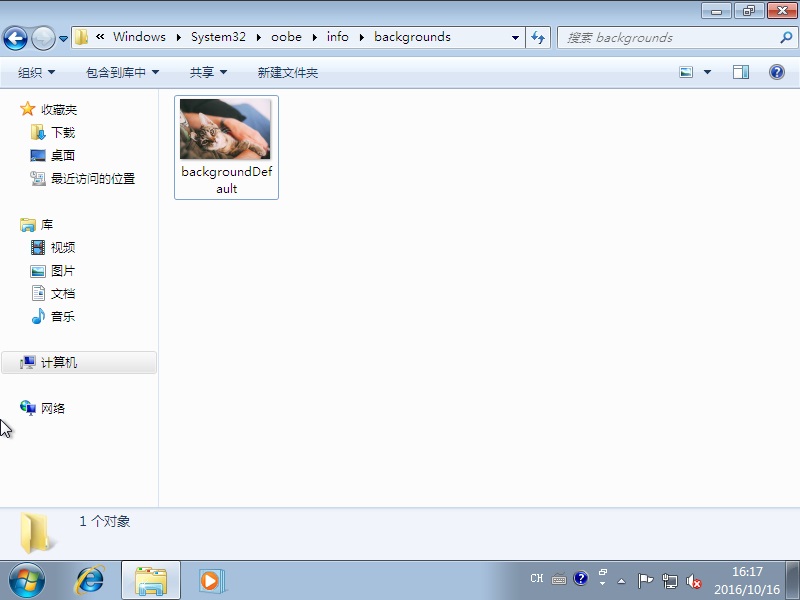Navigate to System32 in the breadcrumb
800x600 pixels.
pos(218,37)
